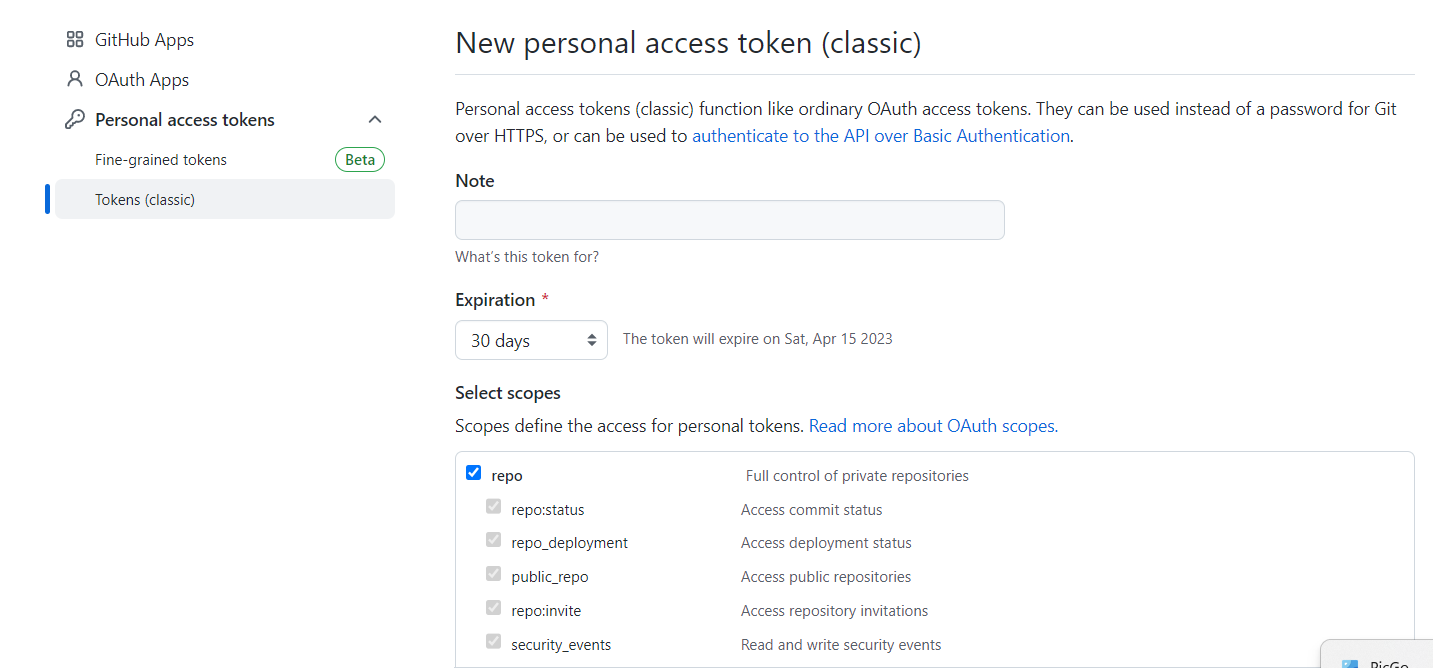
Task: Click the Note text input field
Action: pyautogui.click(x=730, y=220)
